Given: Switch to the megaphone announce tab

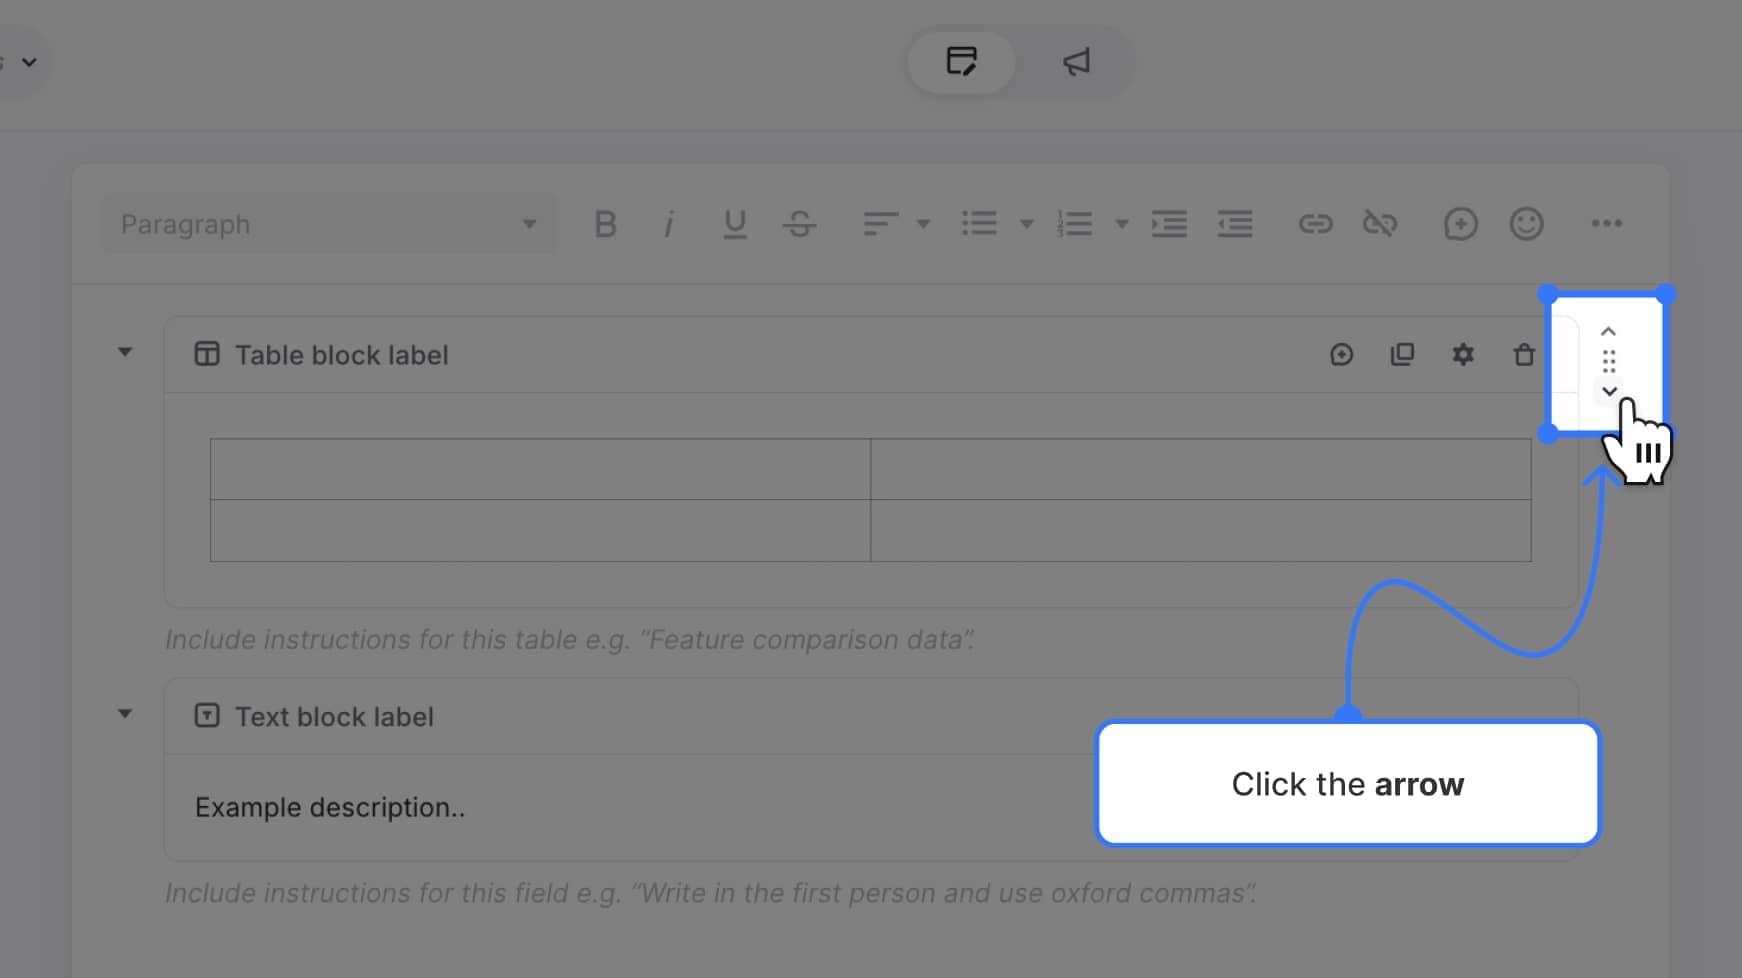Looking at the screenshot, I should click(1076, 62).
